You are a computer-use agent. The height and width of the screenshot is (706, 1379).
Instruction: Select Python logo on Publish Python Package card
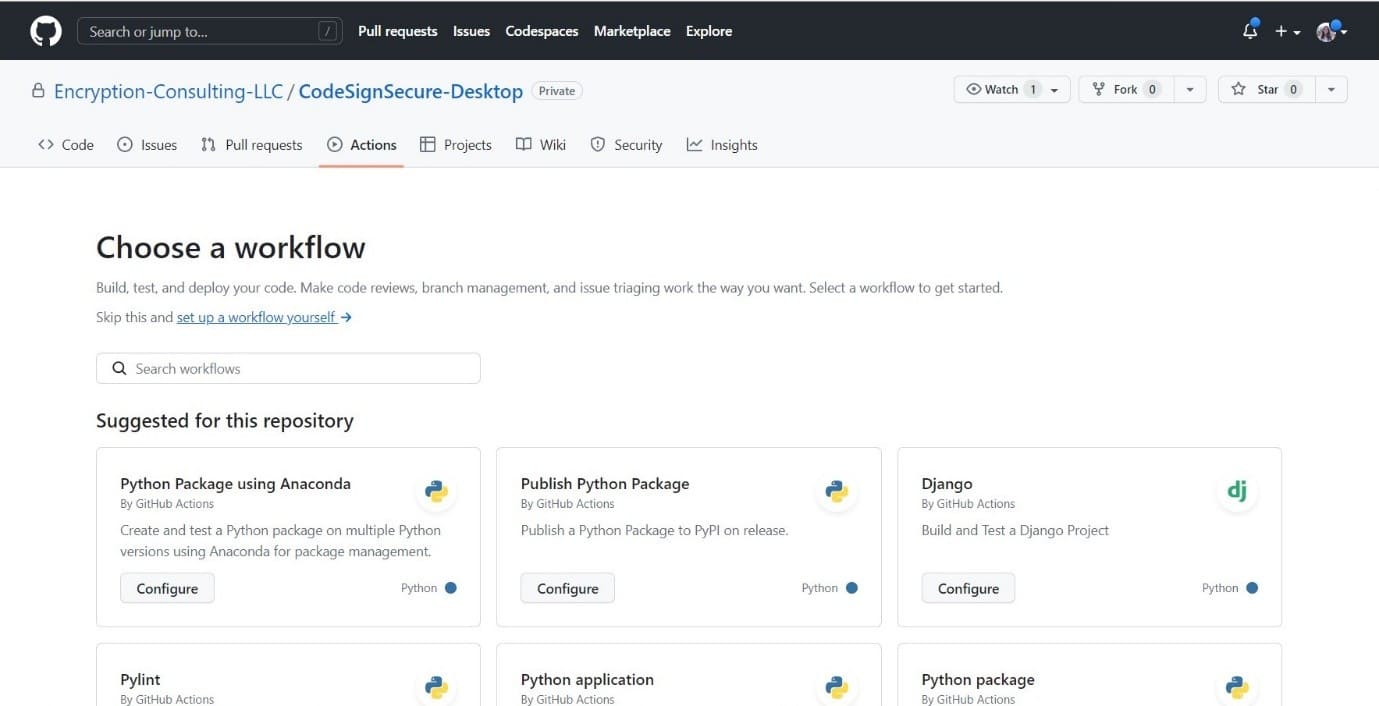837,491
